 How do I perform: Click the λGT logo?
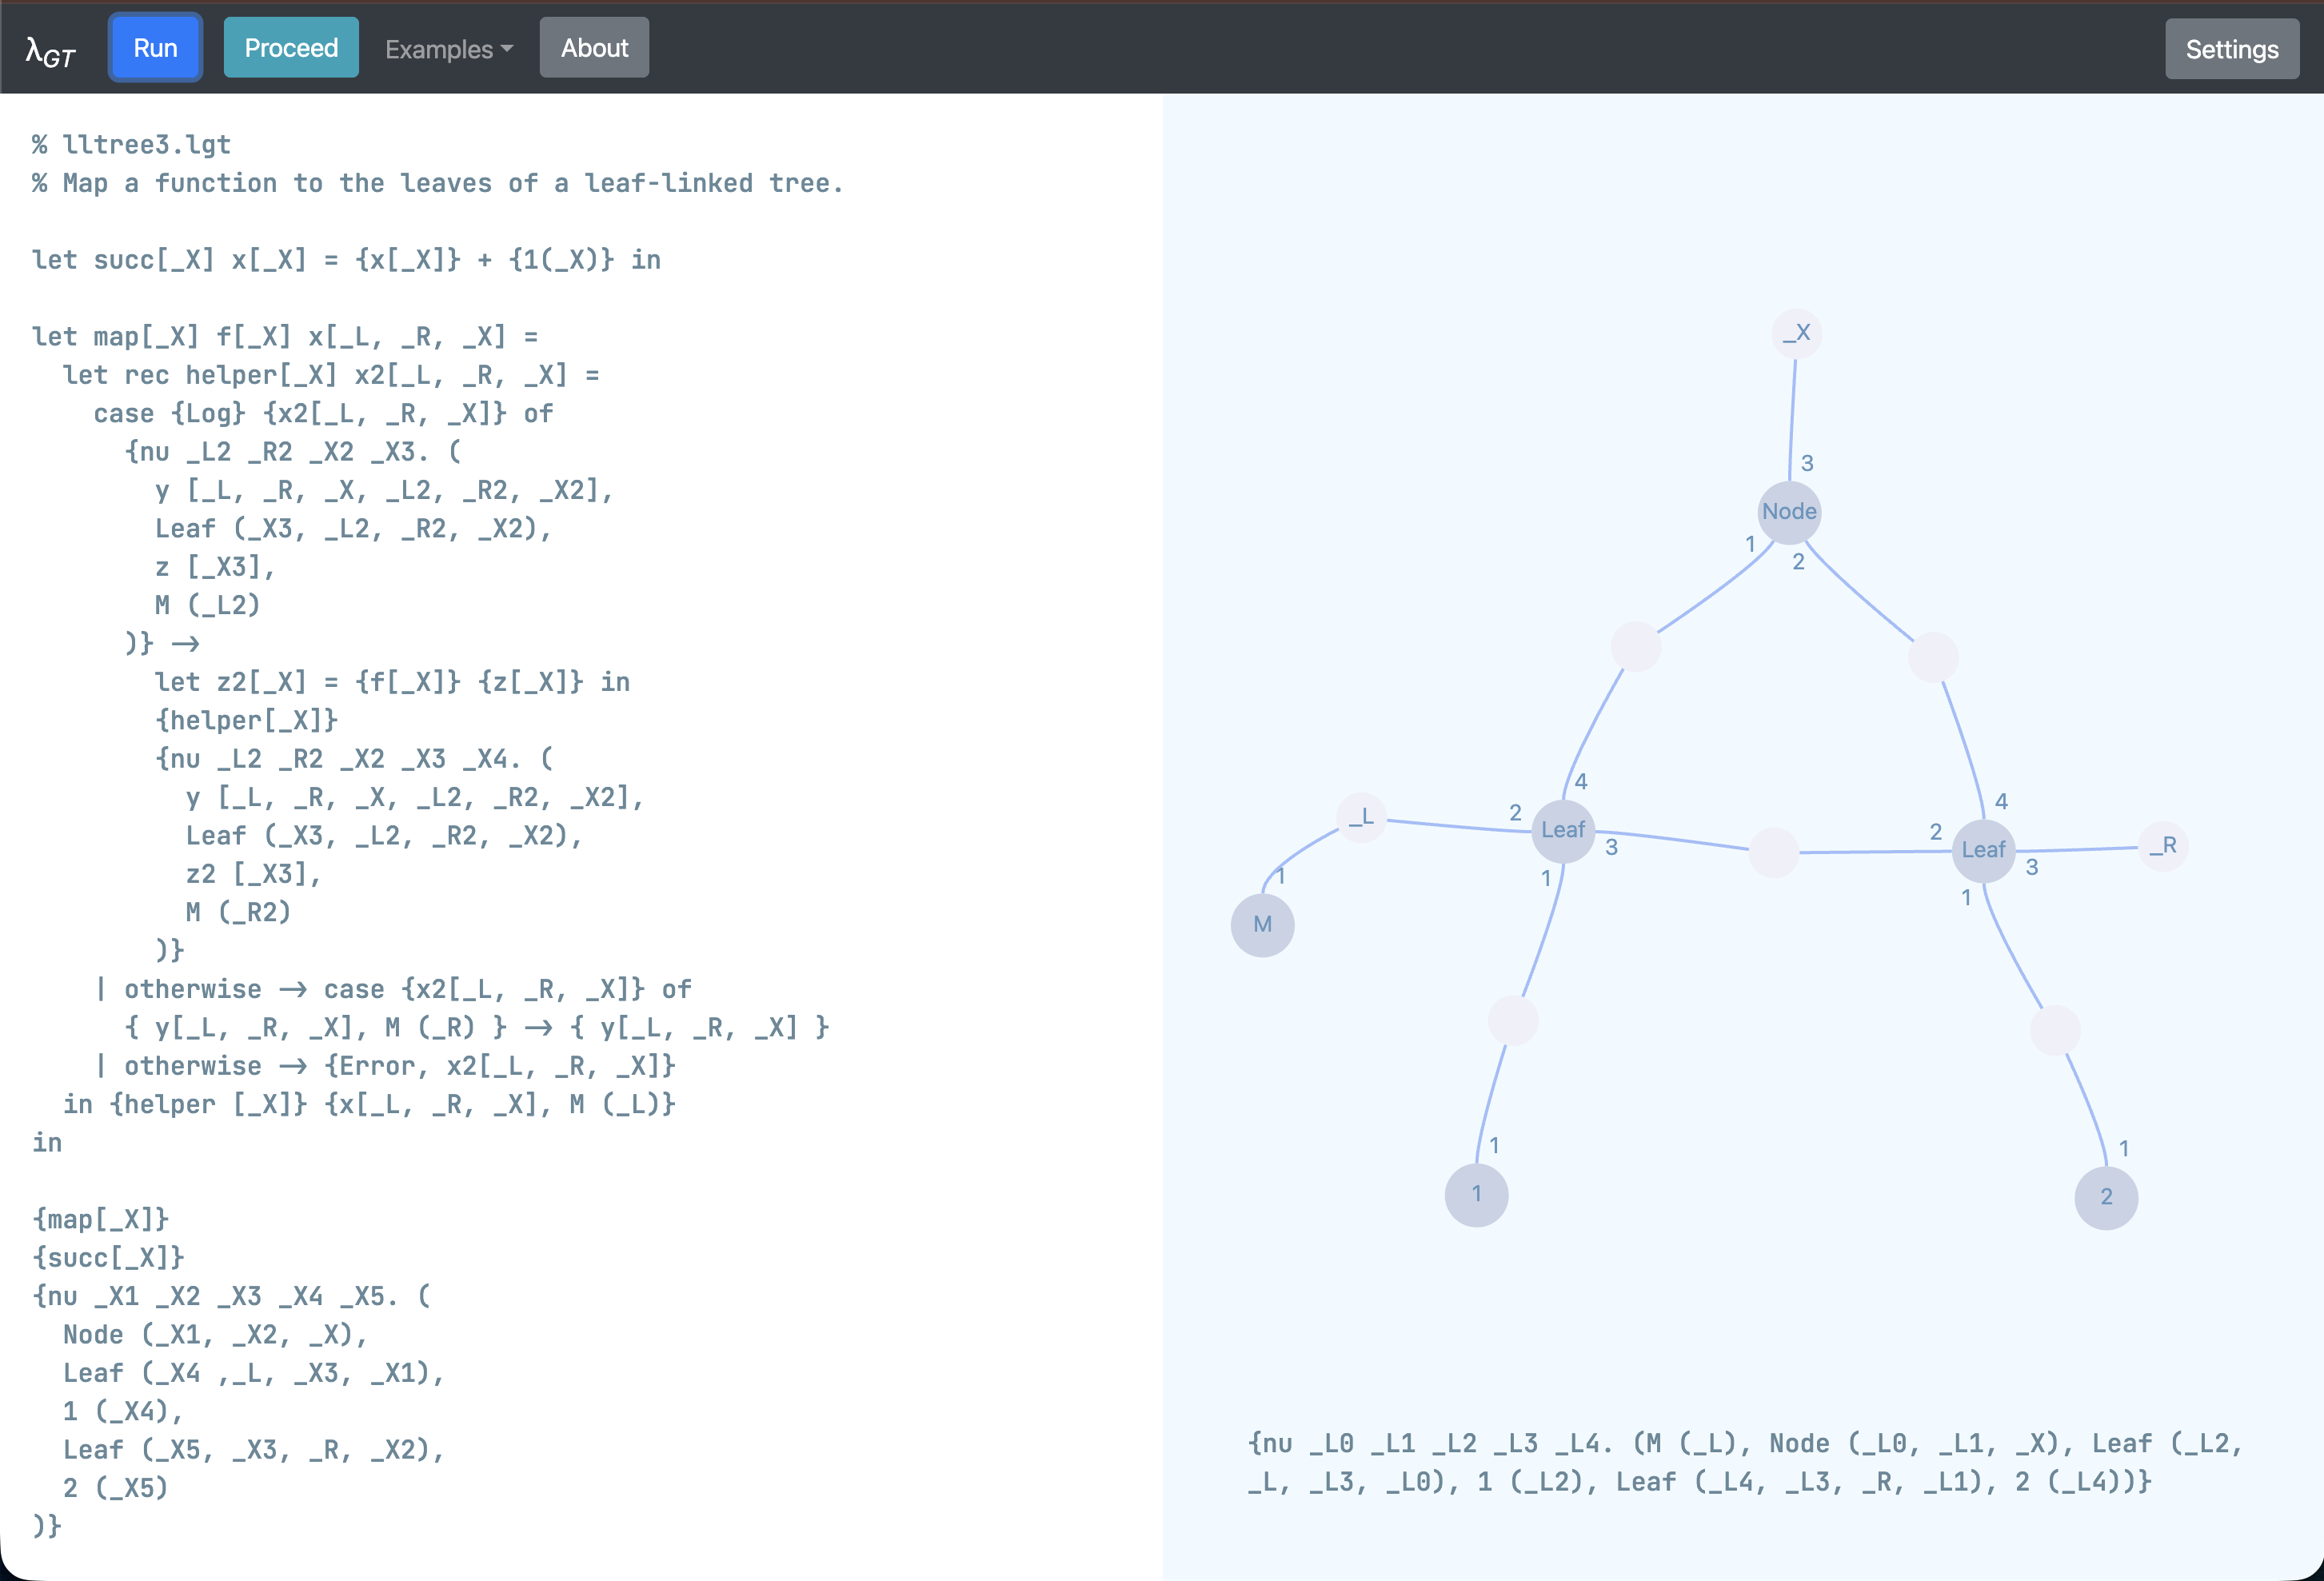click(x=51, y=50)
